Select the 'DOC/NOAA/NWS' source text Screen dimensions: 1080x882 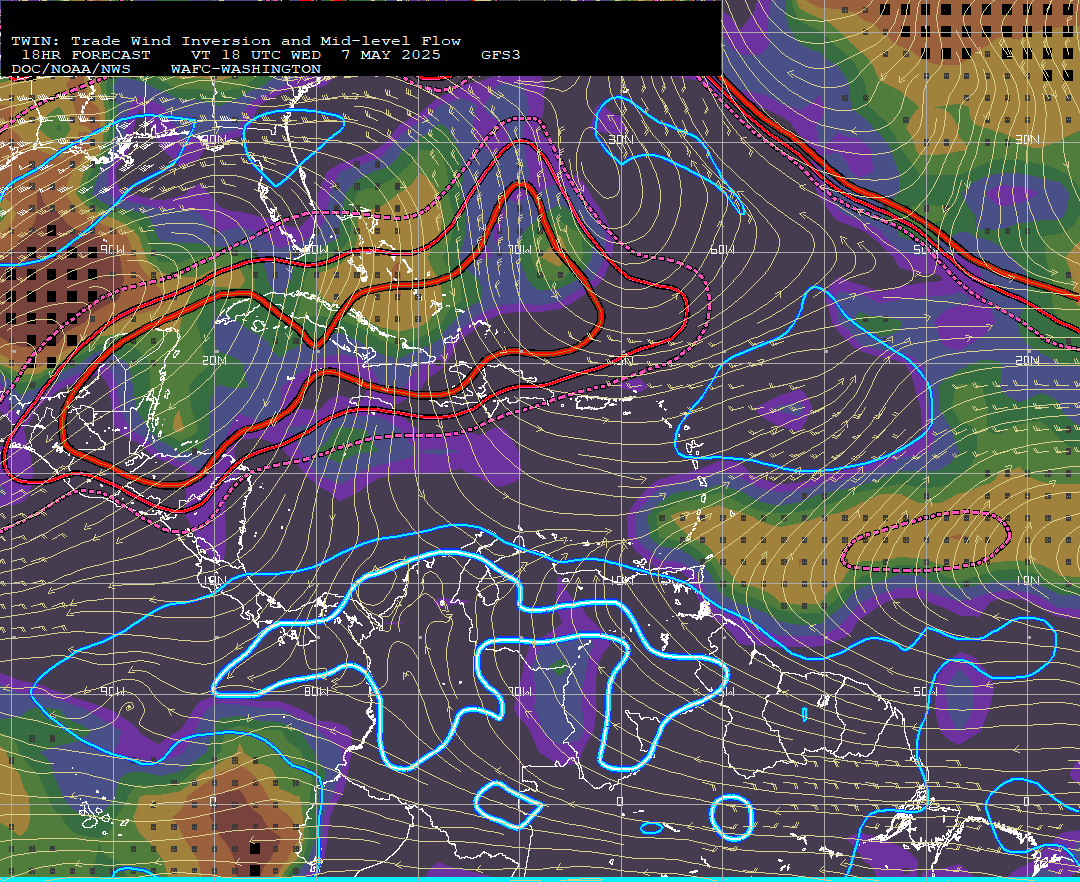point(71,70)
